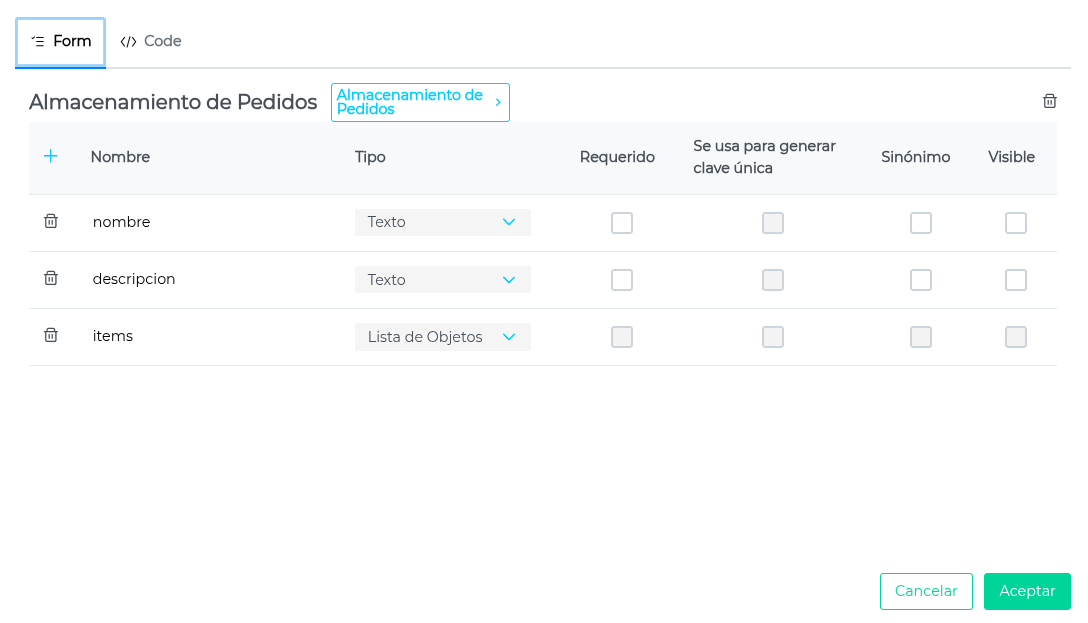Enable Visible checkbox for descripcion
This screenshot has height=623, width=1088.
click(1016, 280)
